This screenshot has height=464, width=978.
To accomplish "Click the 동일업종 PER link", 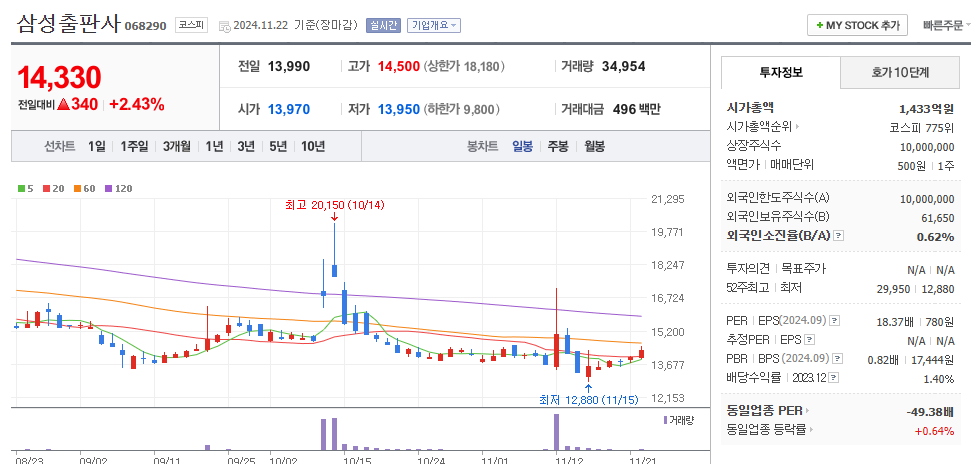I will [765, 411].
